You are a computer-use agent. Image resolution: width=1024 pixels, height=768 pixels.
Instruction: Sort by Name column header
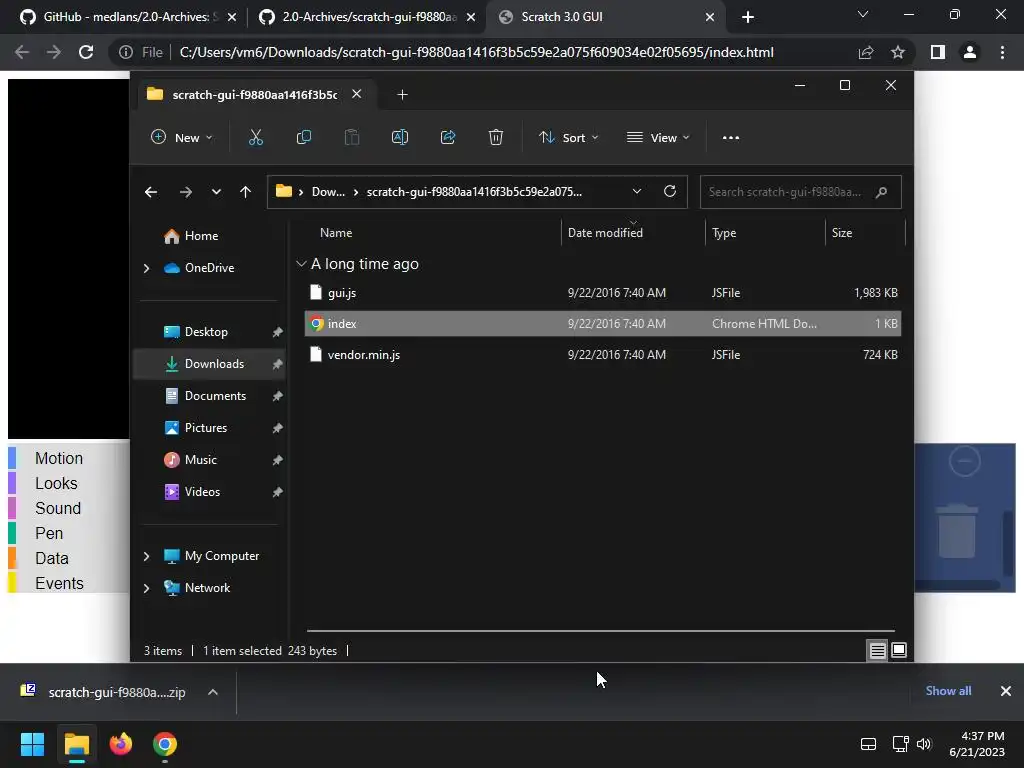click(336, 232)
